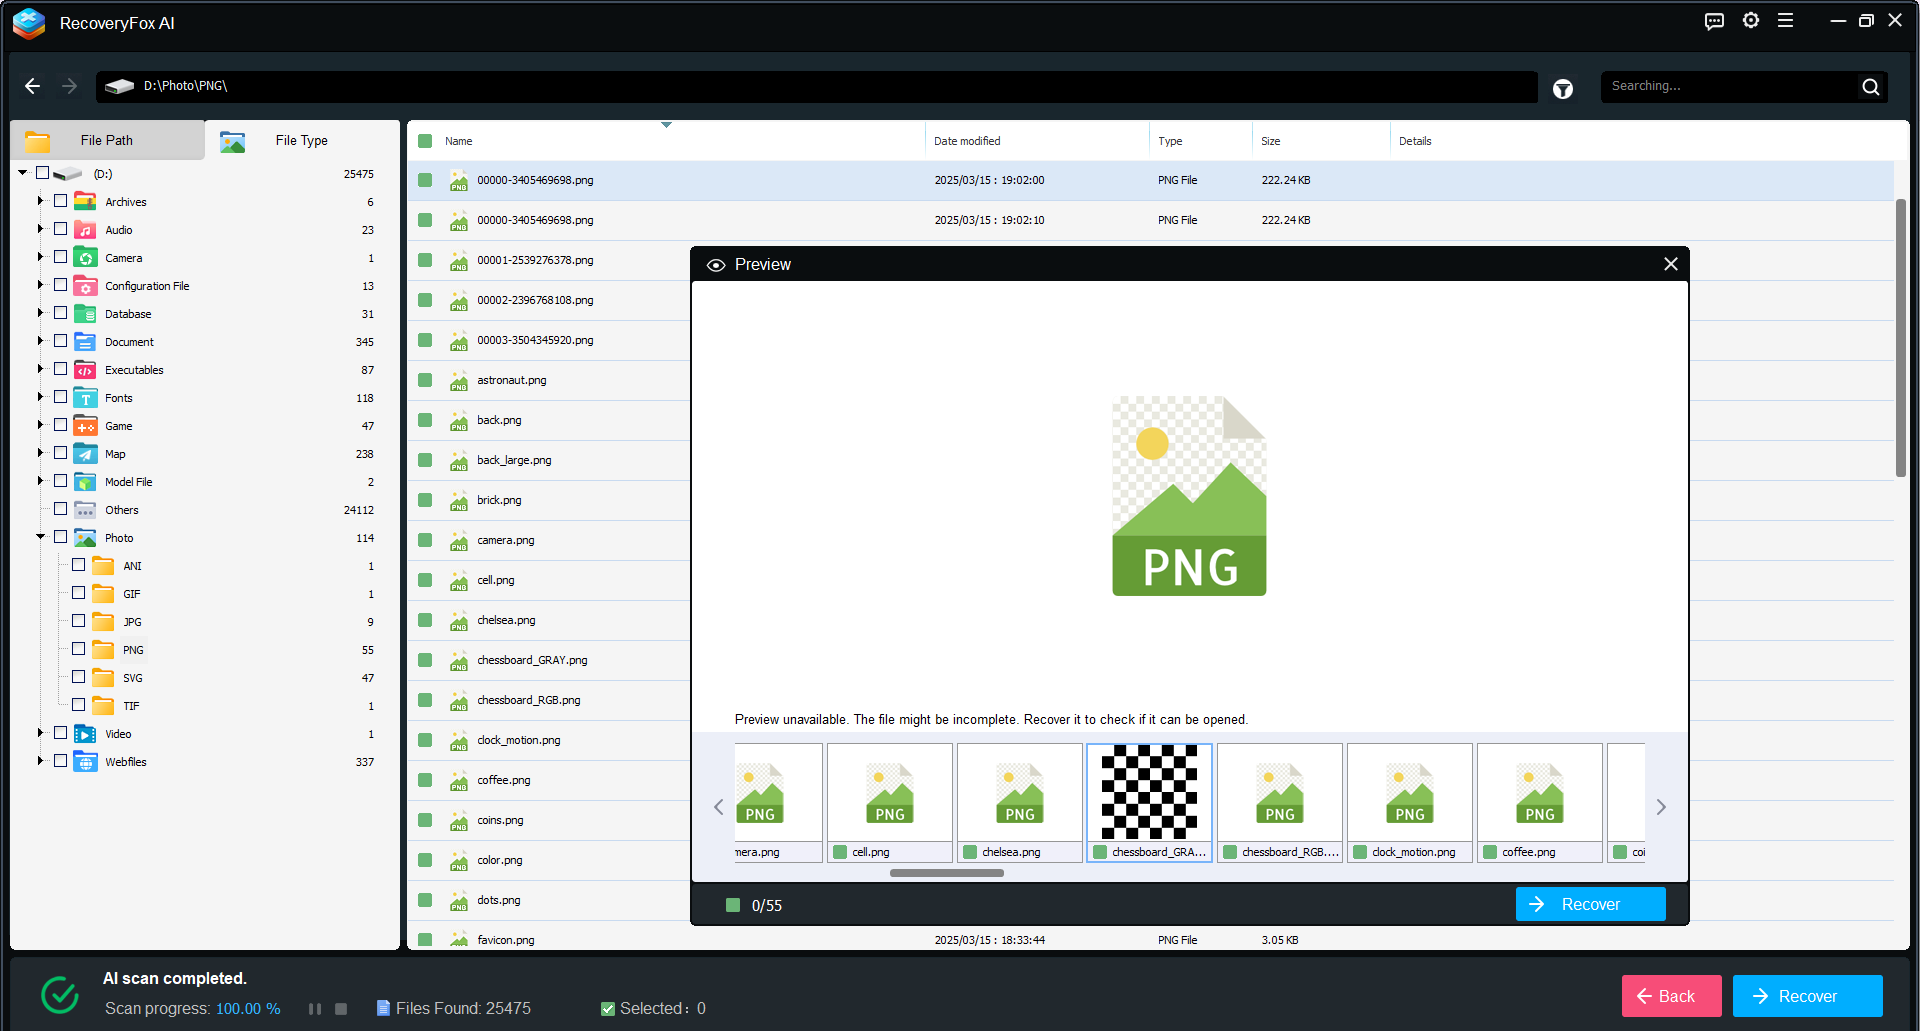The width and height of the screenshot is (1920, 1031).
Task: Click the search magnifier icon
Action: 1870,87
